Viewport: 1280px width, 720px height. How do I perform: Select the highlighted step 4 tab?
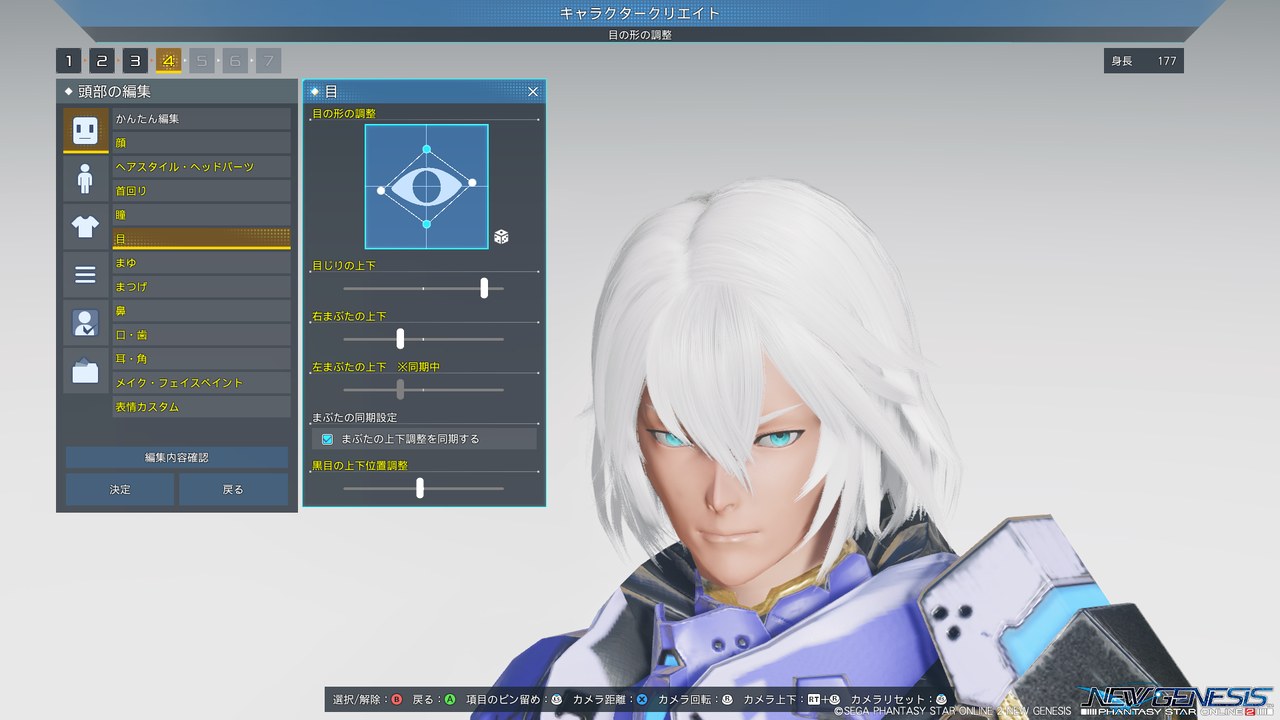[x=168, y=61]
